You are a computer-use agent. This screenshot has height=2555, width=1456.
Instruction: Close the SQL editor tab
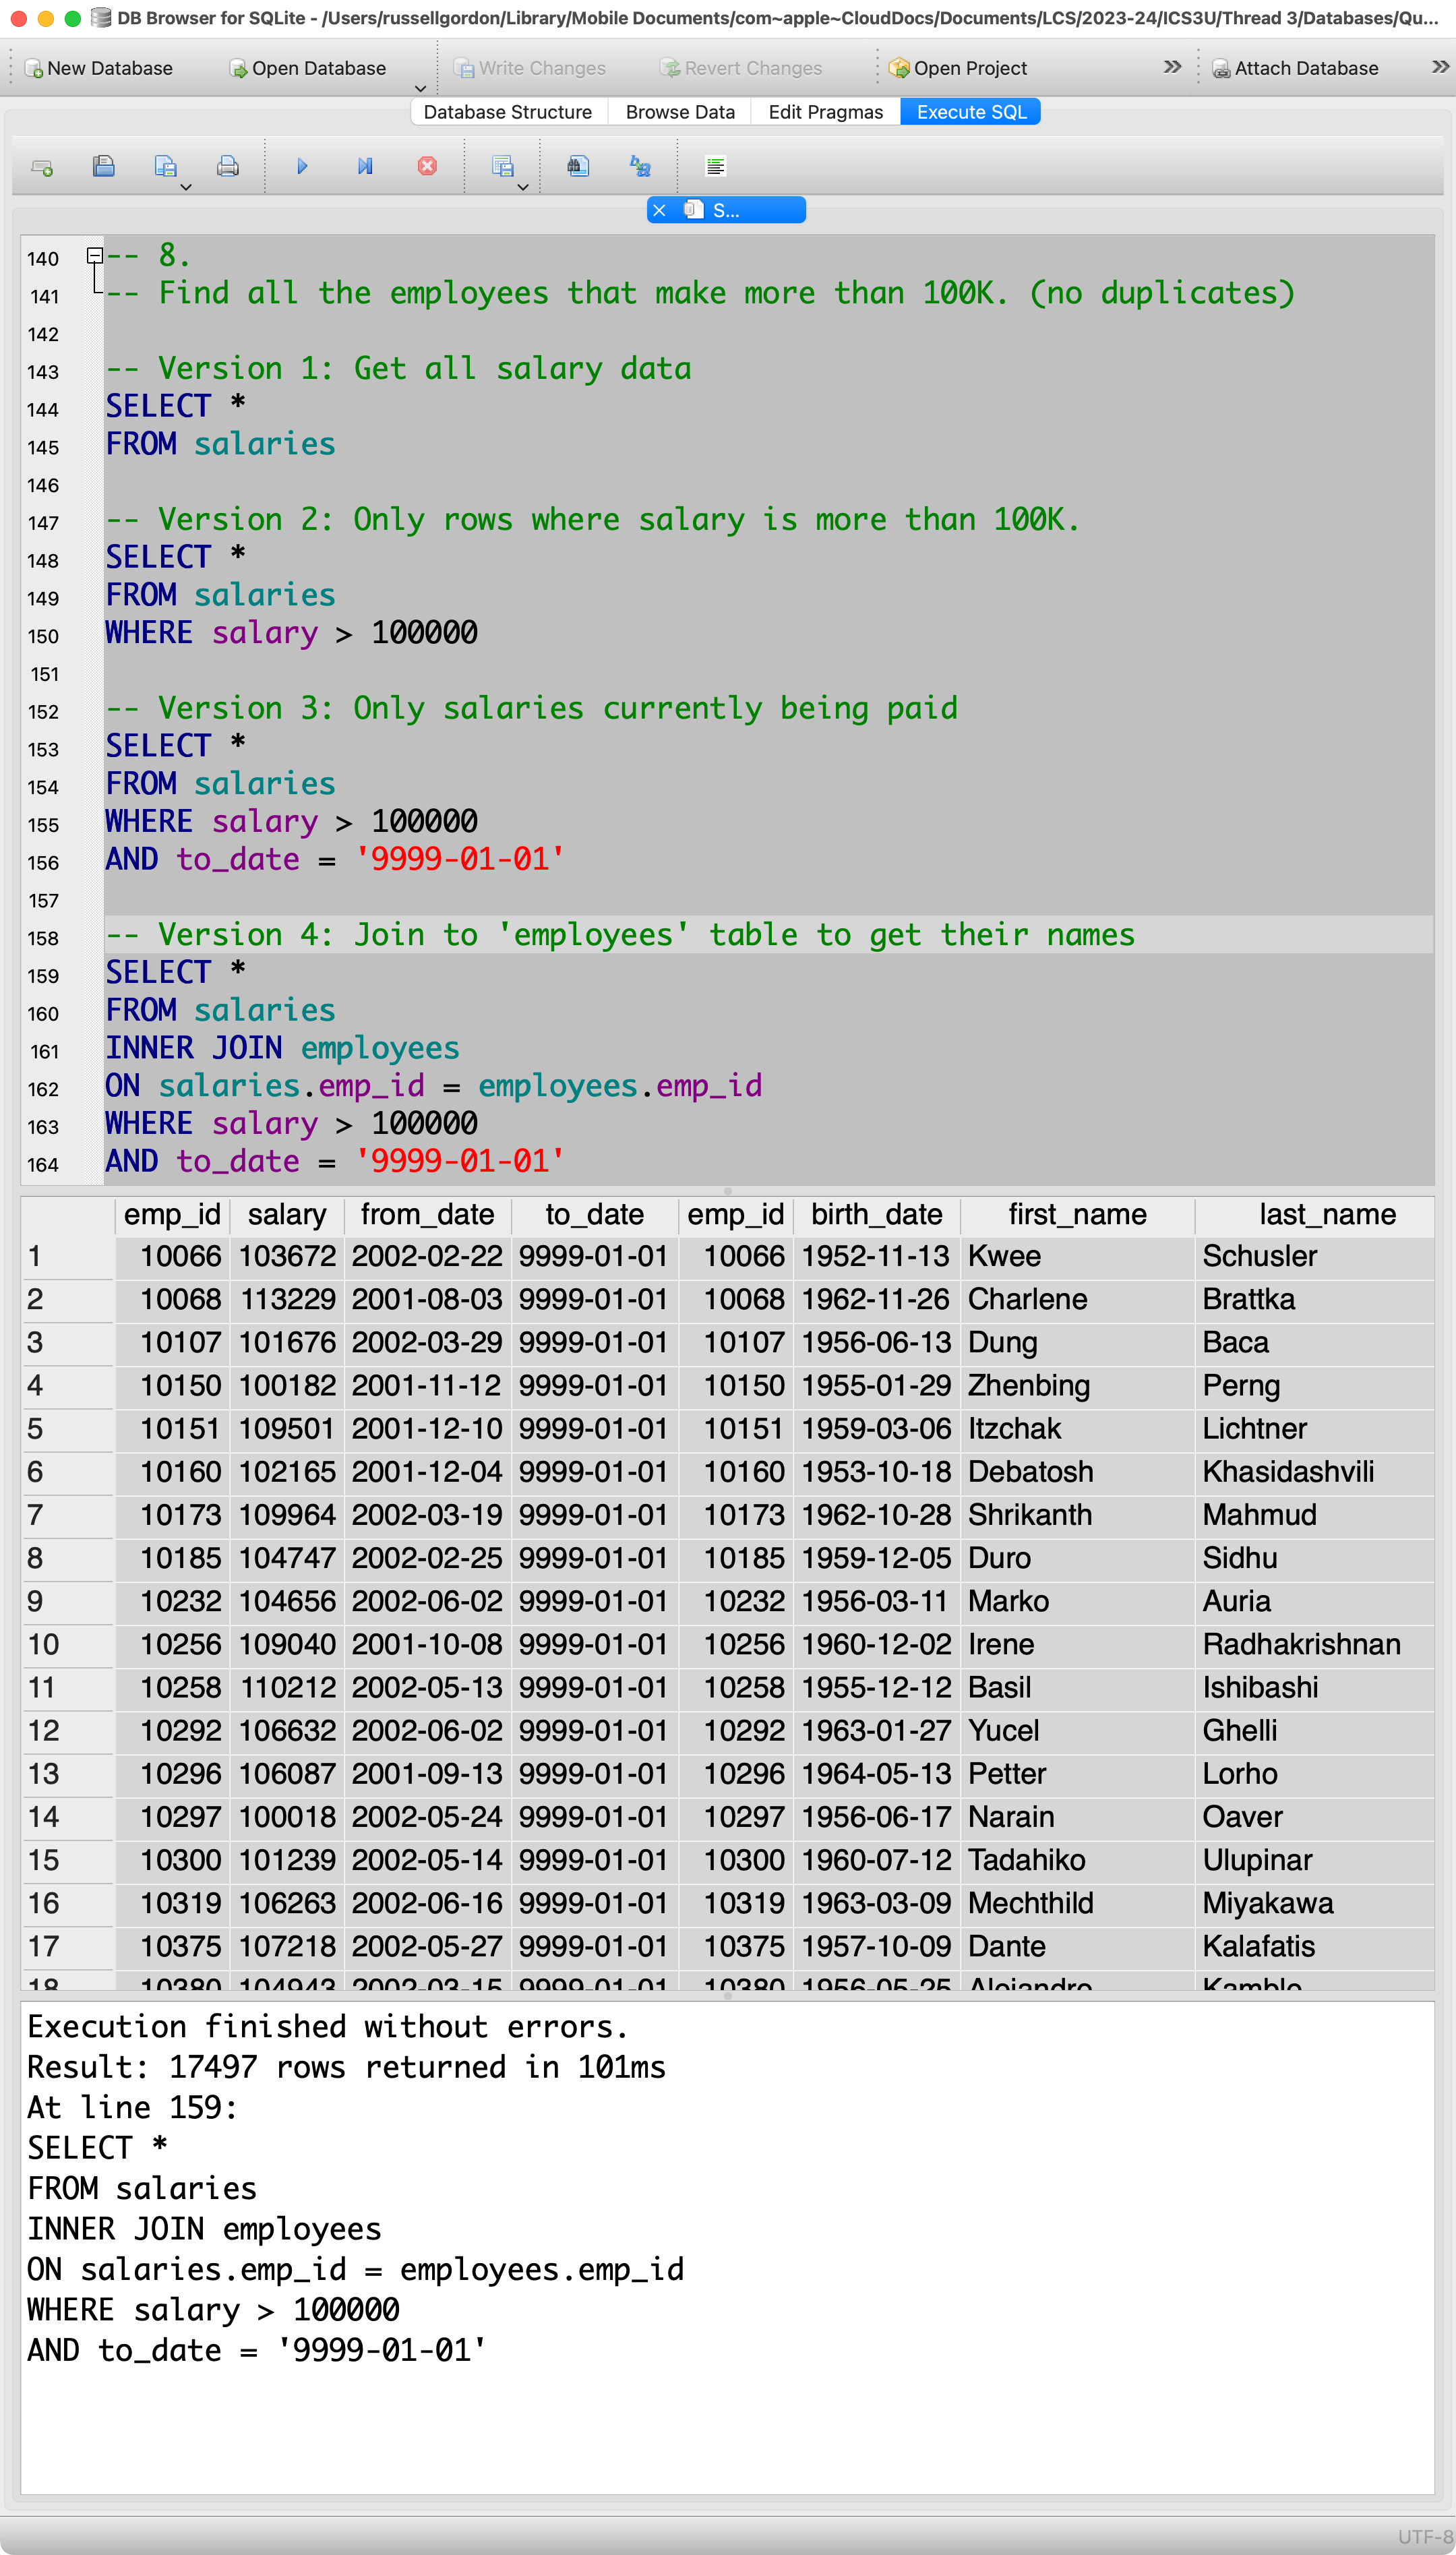[x=659, y=210]
